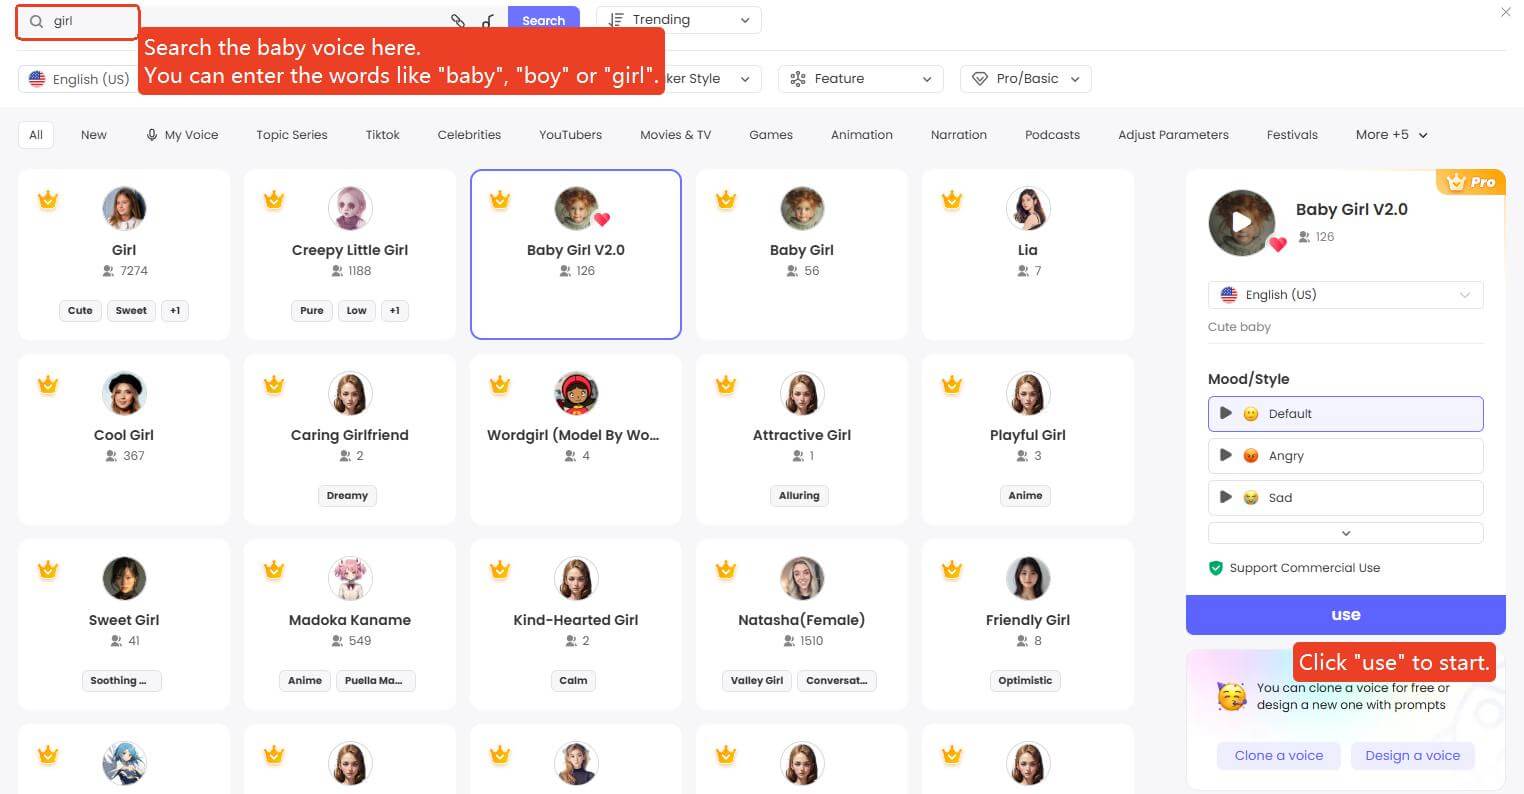Open the Speaker Style dropdown
The image size is (1524, 794).
(712, 79)
